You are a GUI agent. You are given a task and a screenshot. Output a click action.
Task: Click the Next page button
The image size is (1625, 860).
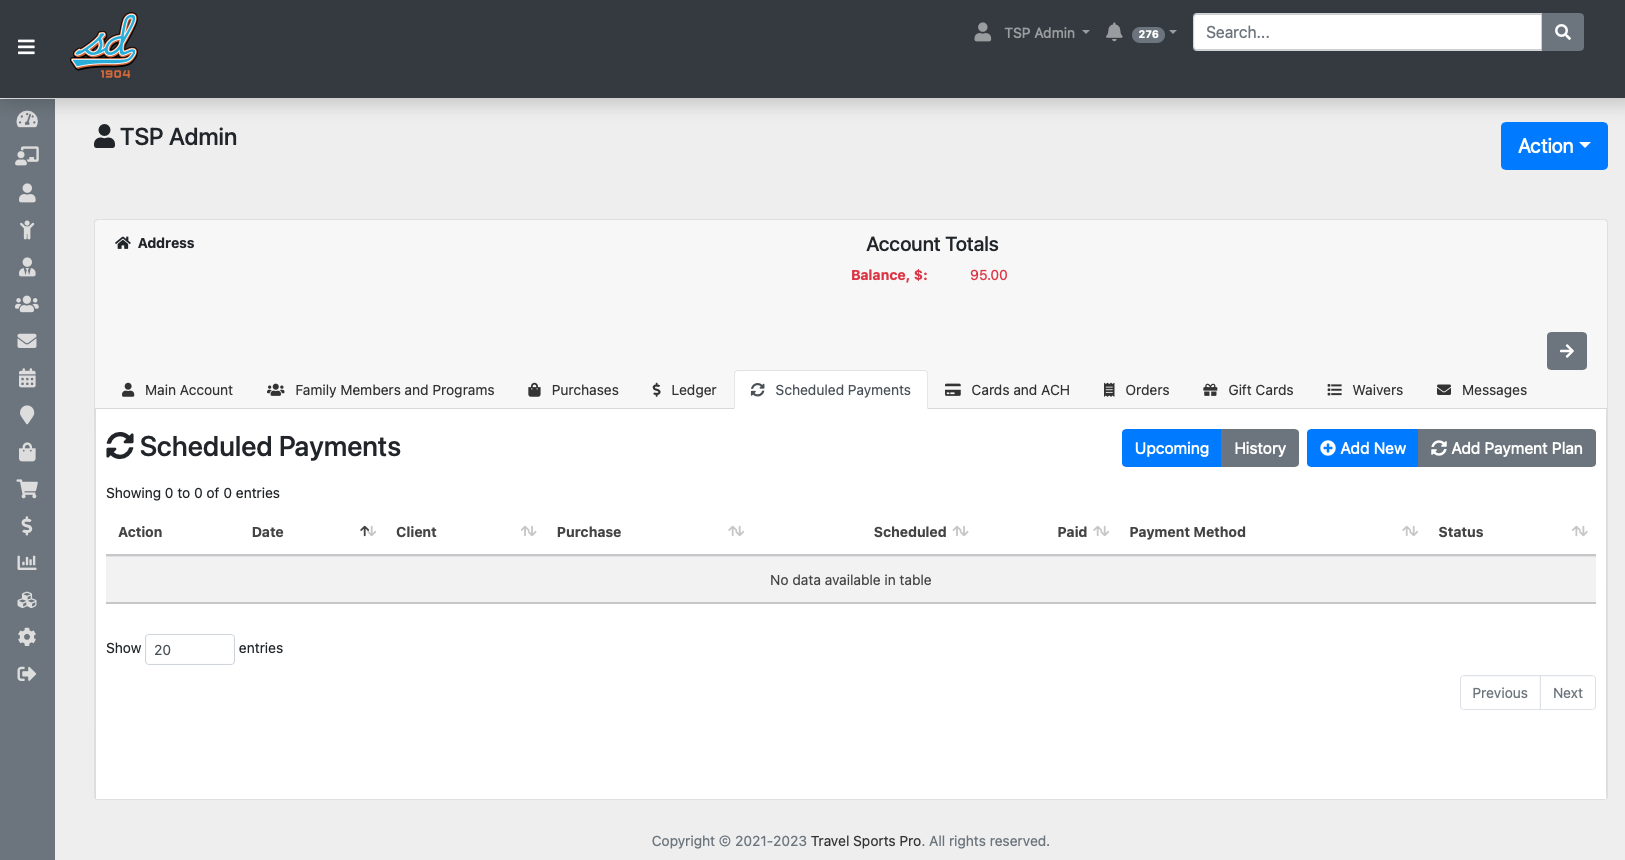(x=1568, y=693)
